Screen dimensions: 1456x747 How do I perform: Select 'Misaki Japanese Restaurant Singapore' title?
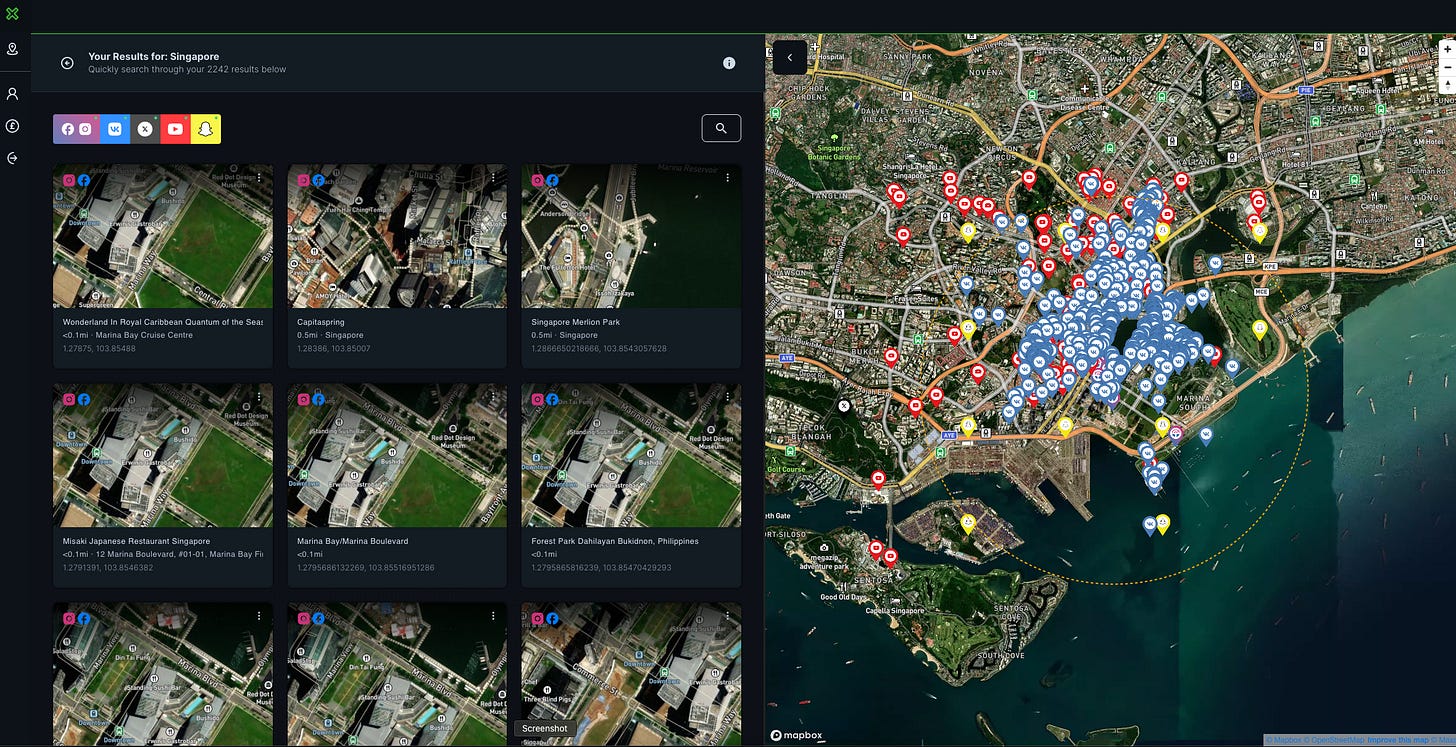click(137, 541)
